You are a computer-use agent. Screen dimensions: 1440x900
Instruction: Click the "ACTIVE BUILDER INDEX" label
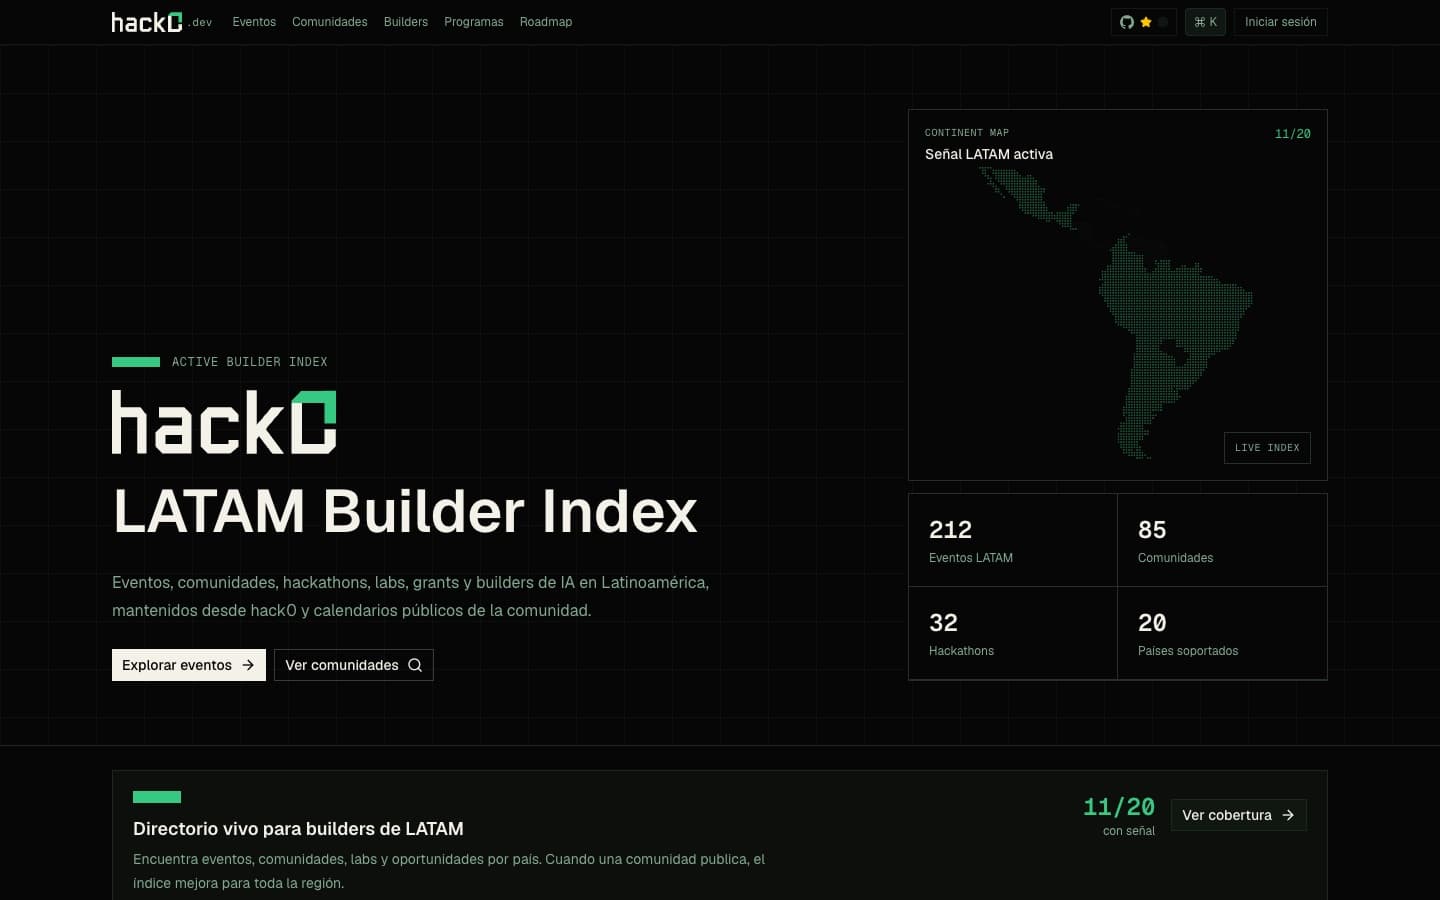(250, 362)
